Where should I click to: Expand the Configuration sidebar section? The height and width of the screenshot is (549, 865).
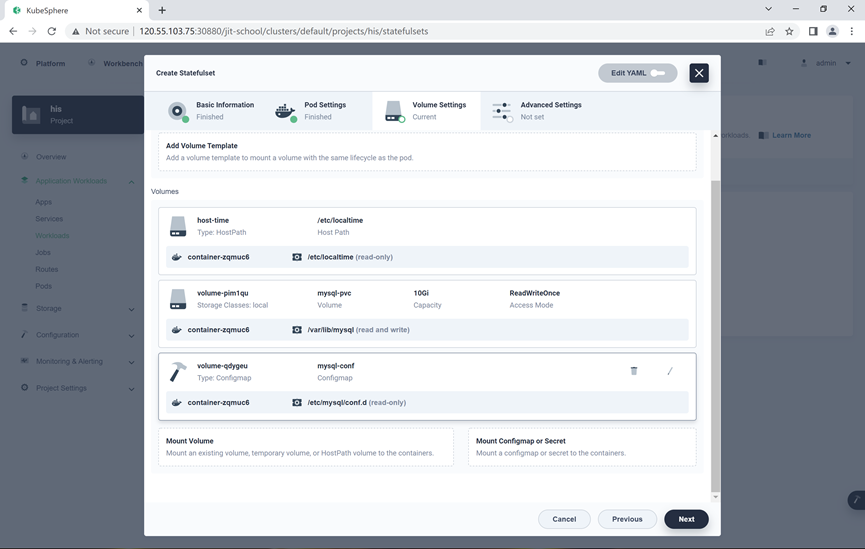[x=131, y=336]
